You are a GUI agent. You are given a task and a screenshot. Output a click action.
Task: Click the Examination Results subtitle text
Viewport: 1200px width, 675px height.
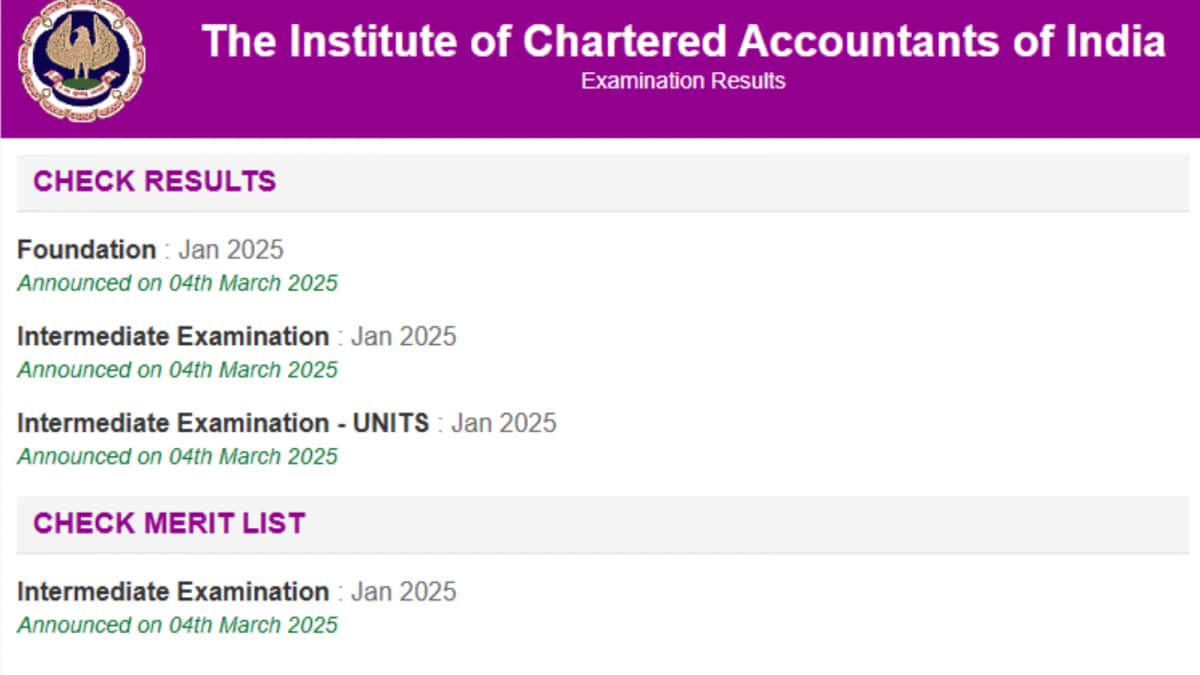683,81
